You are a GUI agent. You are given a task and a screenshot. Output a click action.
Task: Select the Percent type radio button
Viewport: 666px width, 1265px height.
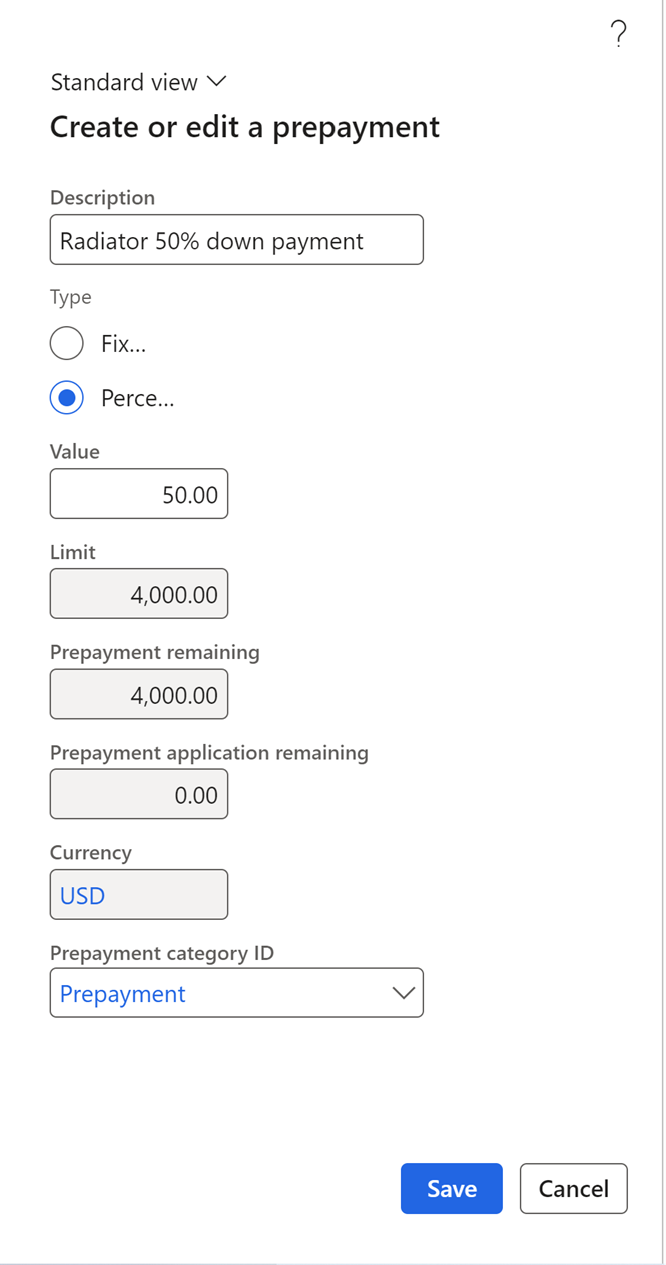click(67, 398)
